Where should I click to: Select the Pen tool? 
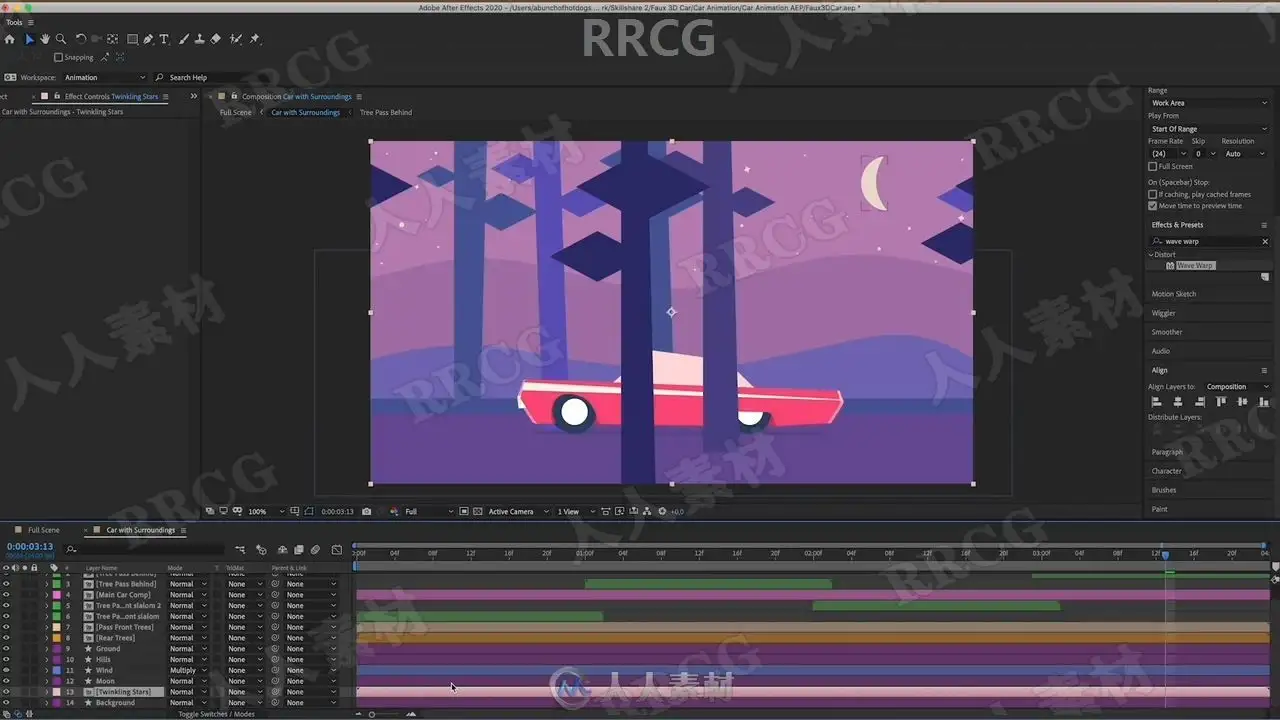click(148, 39)
